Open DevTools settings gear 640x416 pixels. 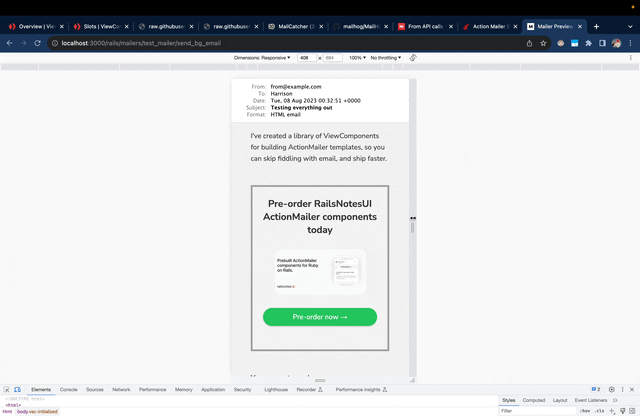pos(611,389)
